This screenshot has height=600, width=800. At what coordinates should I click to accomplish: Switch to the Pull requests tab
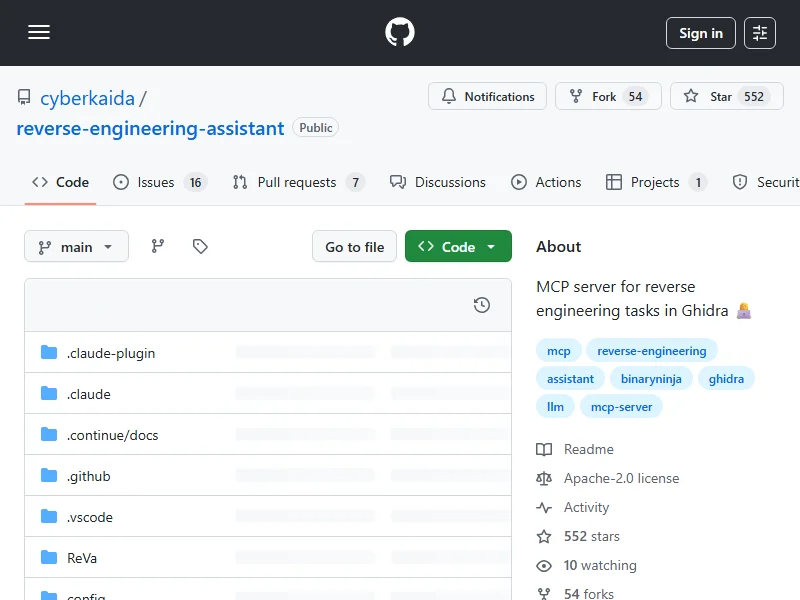(x=296, y=182)
